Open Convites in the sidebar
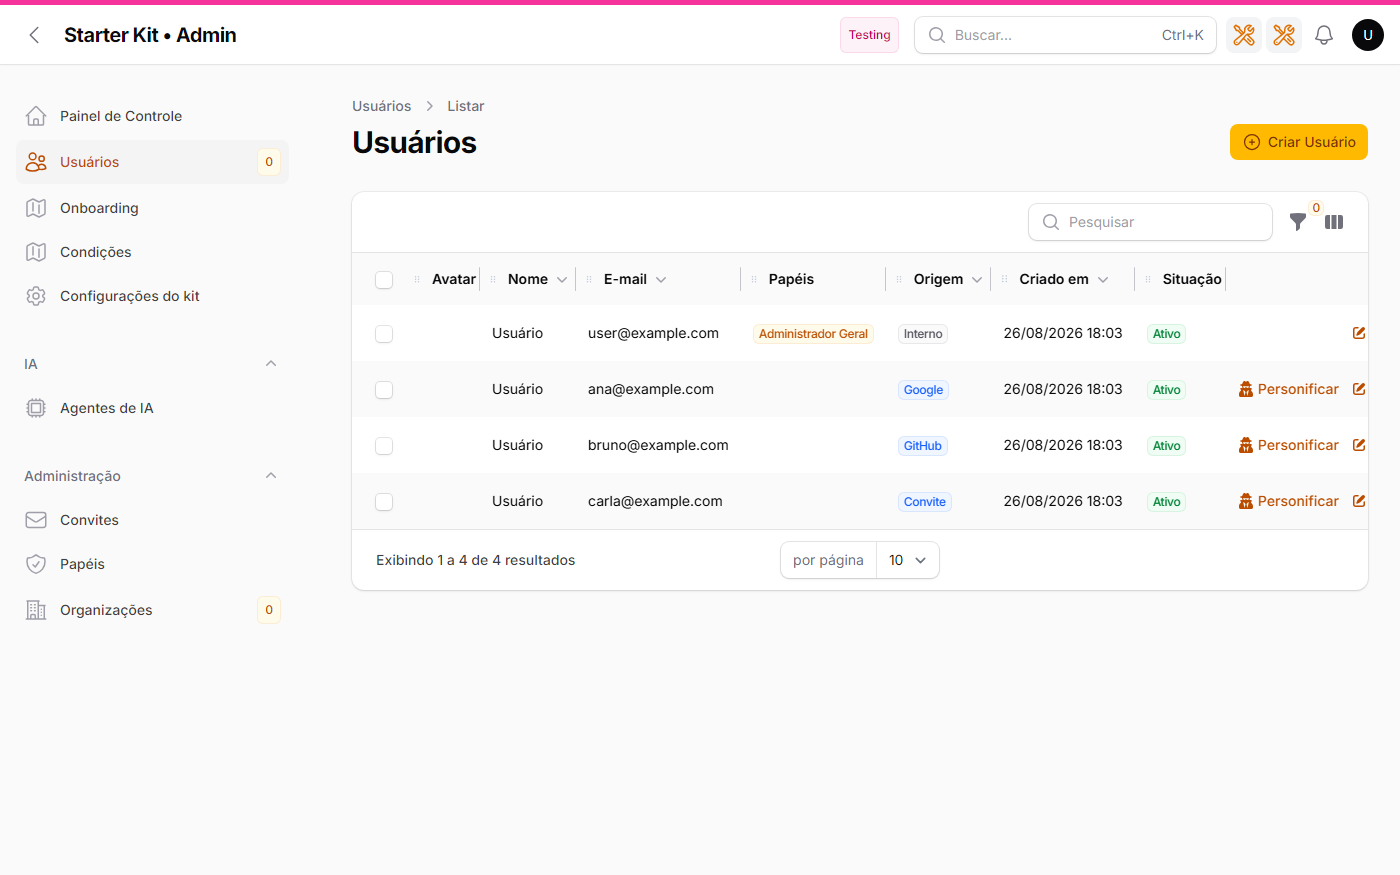 click(152, 520)
